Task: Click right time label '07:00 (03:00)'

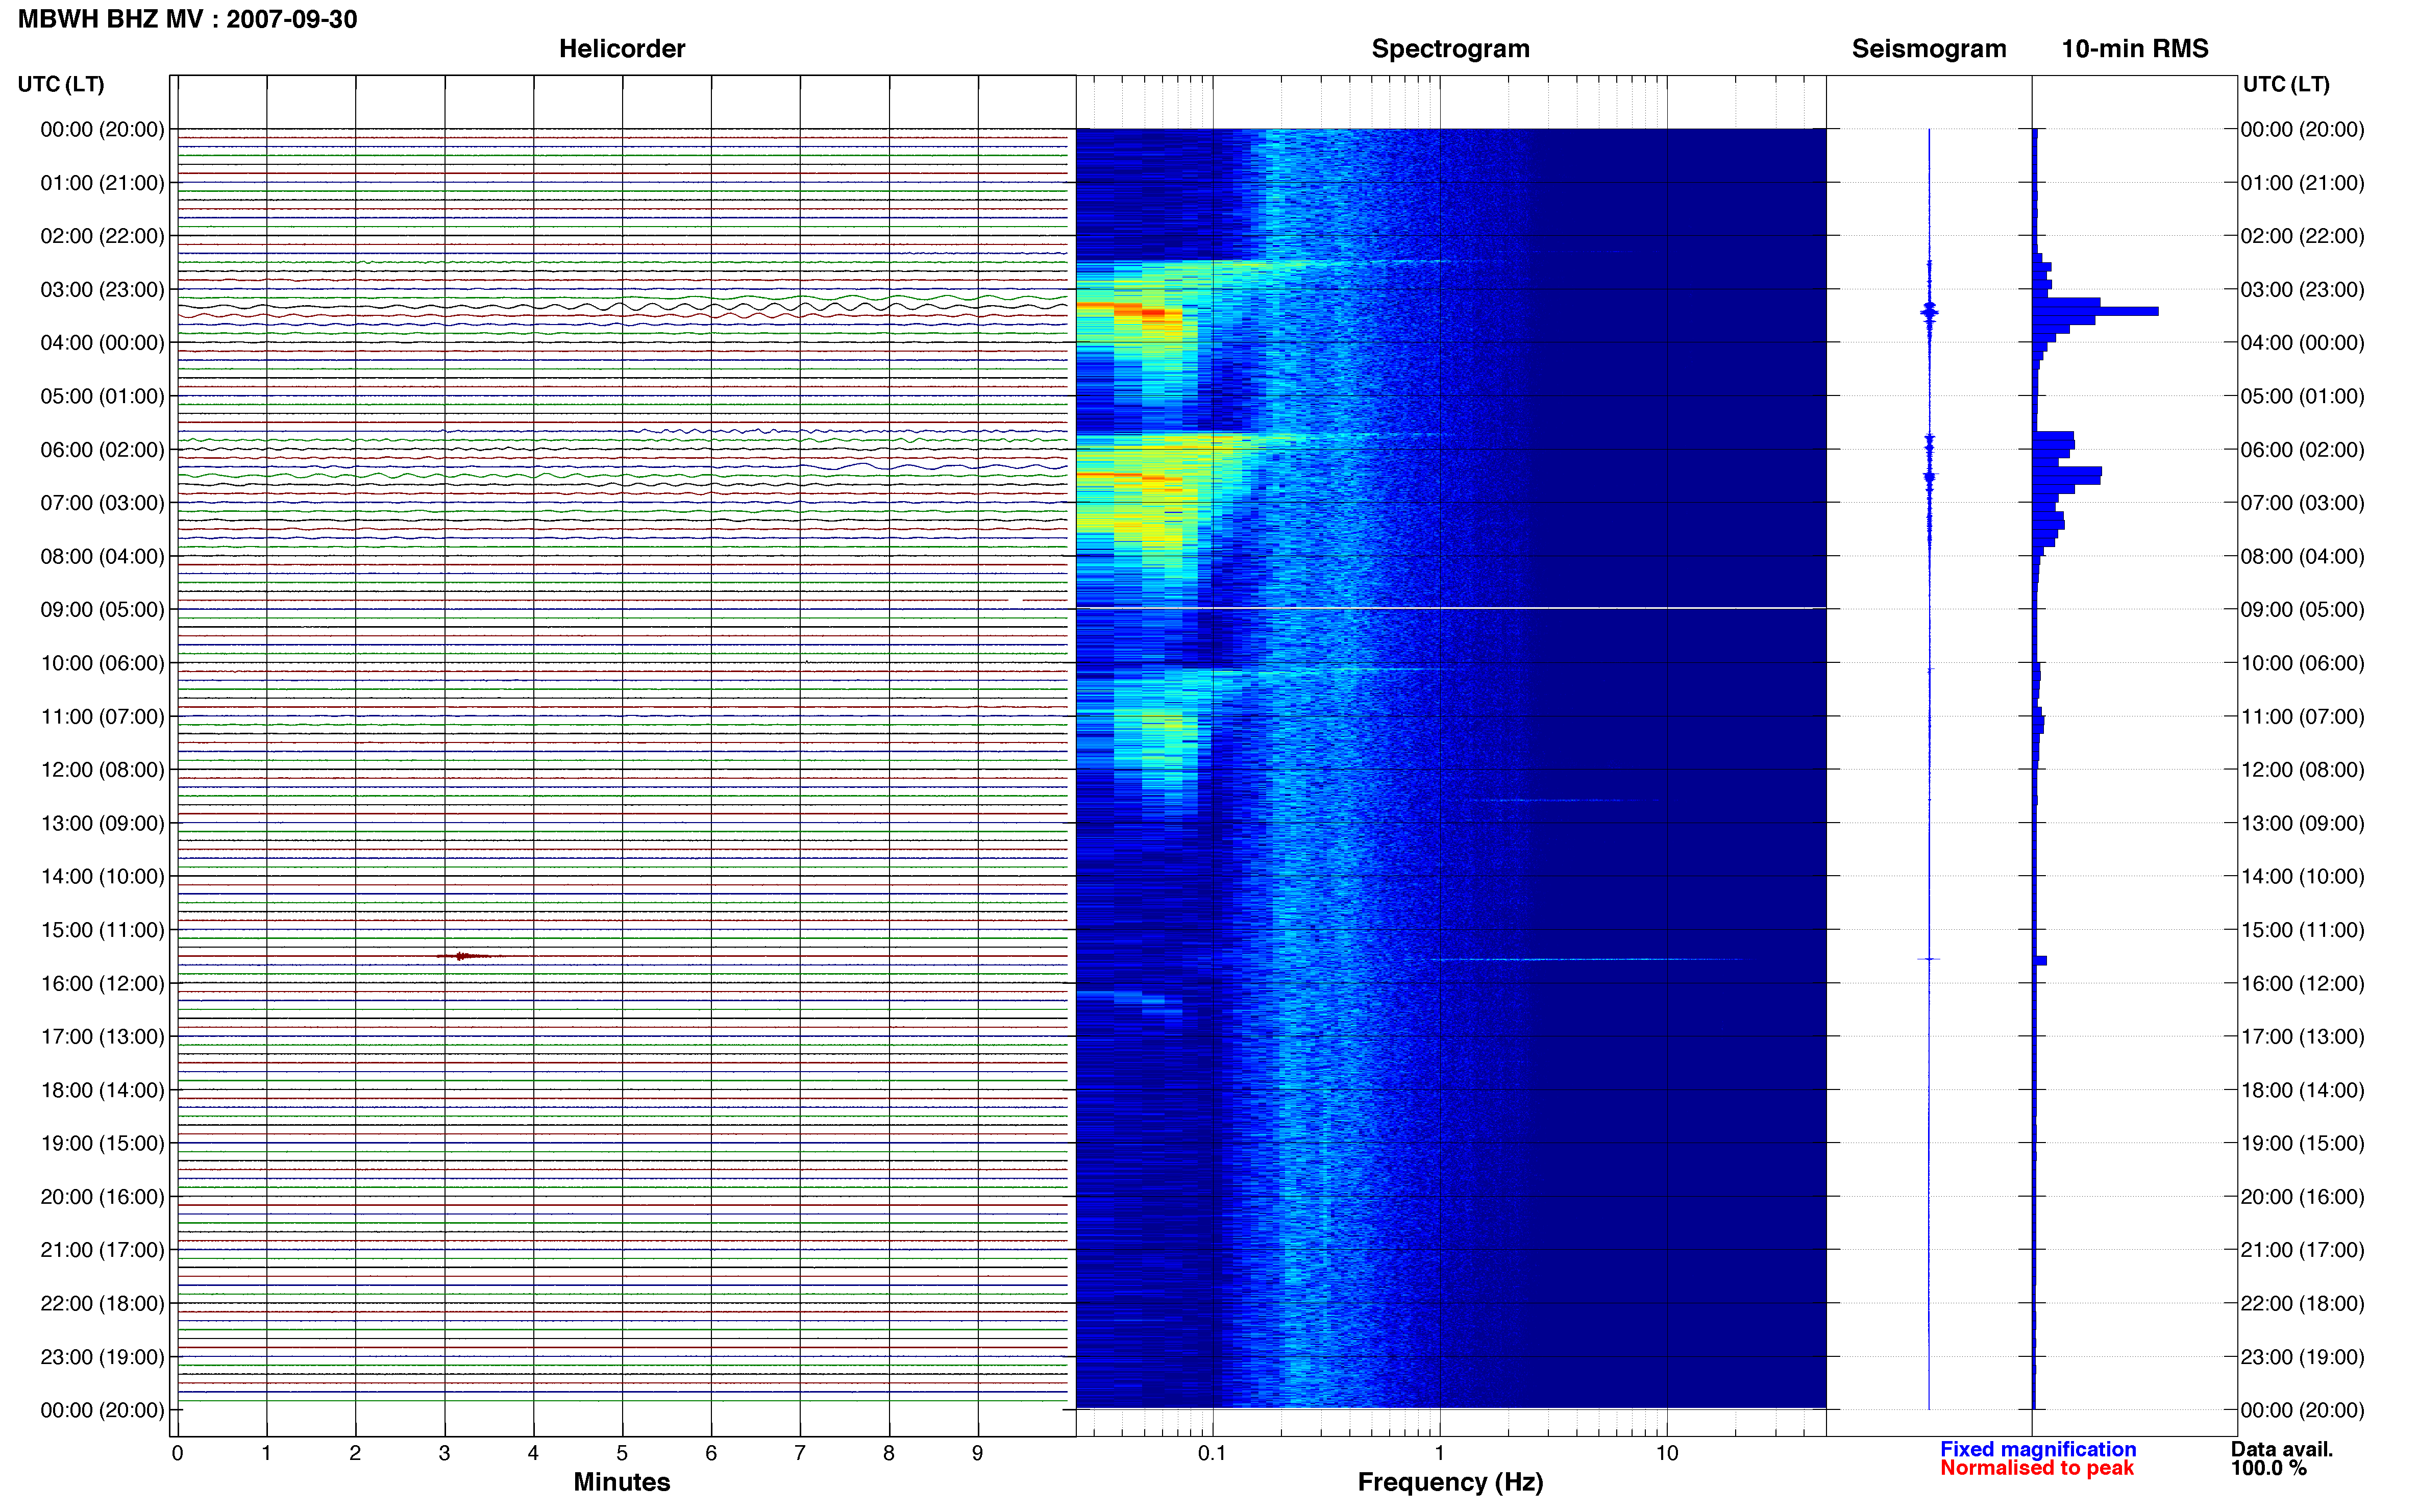Action: coord(2302,503)
